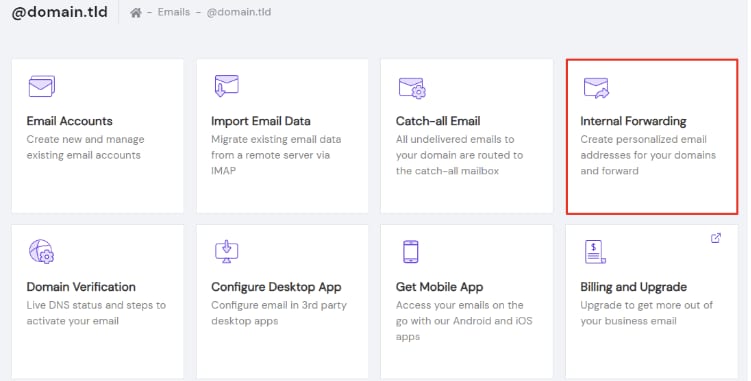Click the Configure Desktop App monitor icon
The width and height of the screenshot is (751, 381).
227,252
